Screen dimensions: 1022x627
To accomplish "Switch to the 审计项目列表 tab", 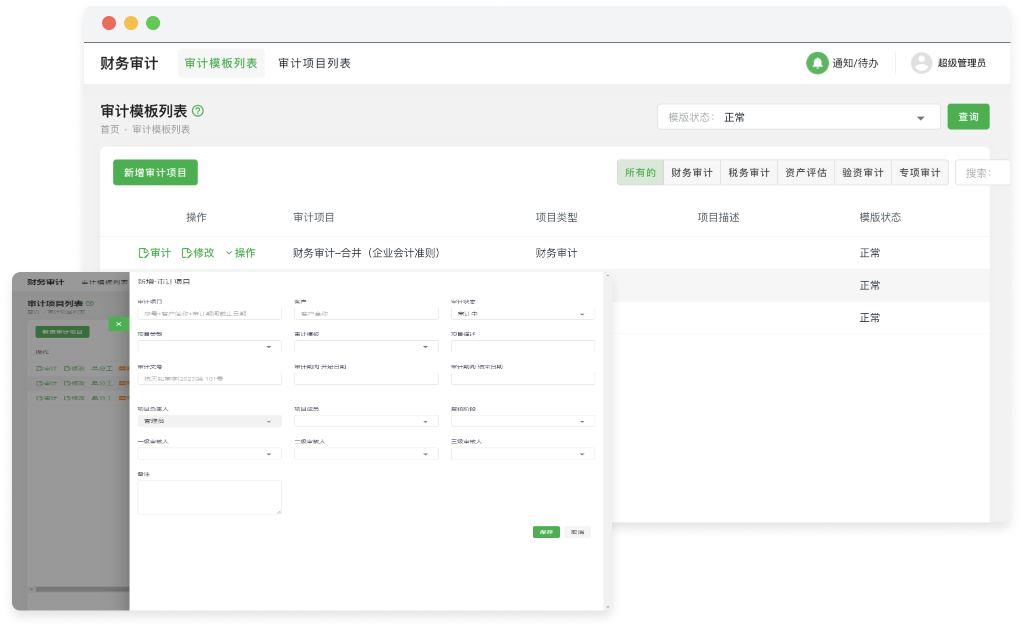I will point(315,62).
